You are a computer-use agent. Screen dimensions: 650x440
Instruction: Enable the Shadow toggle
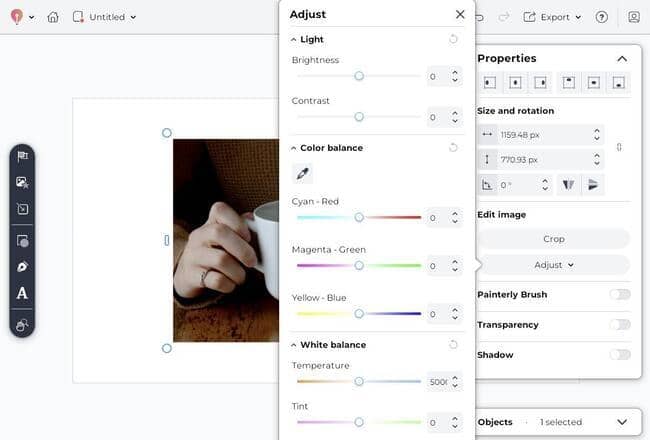[620, 355]
